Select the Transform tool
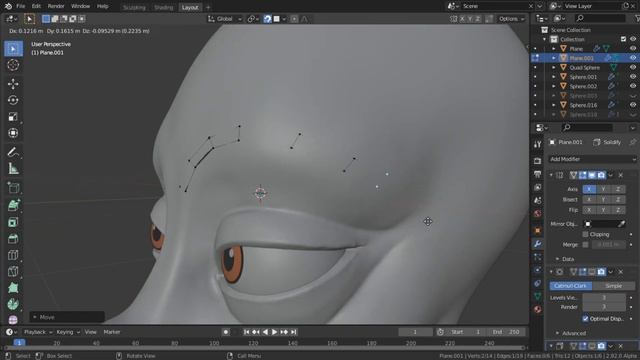Image resolution: width=640 pixels, height=360 pixels. [x=13, y=133]
